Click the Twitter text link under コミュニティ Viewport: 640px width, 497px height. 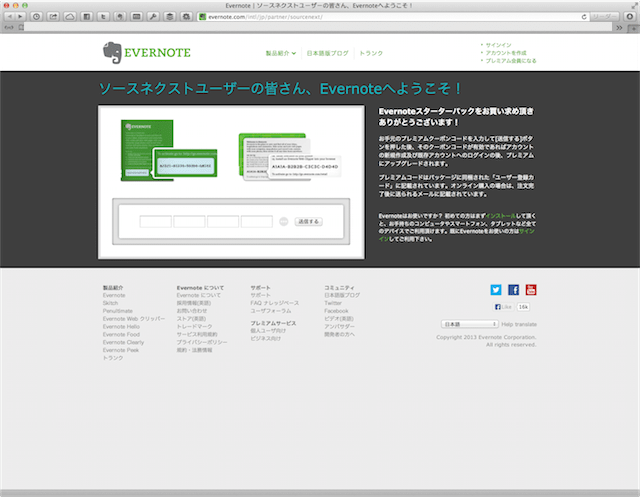pos(333,303)
